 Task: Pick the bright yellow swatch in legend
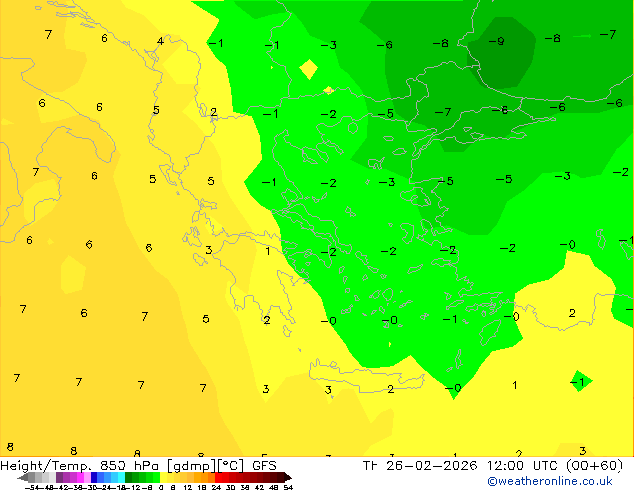coord(163,477)
